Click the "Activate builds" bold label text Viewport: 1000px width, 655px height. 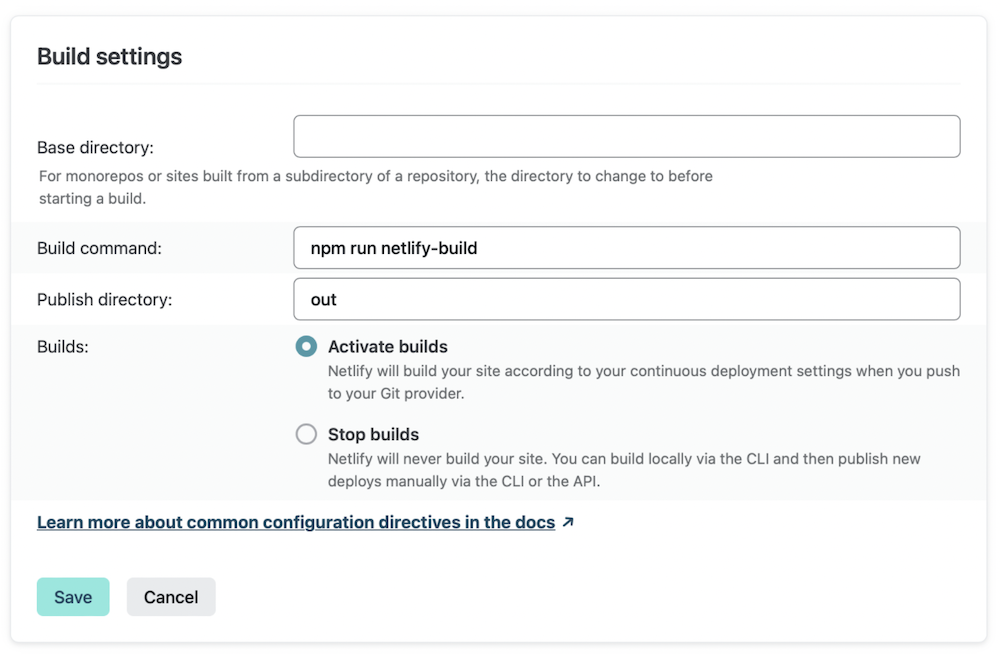click(388, 347)
